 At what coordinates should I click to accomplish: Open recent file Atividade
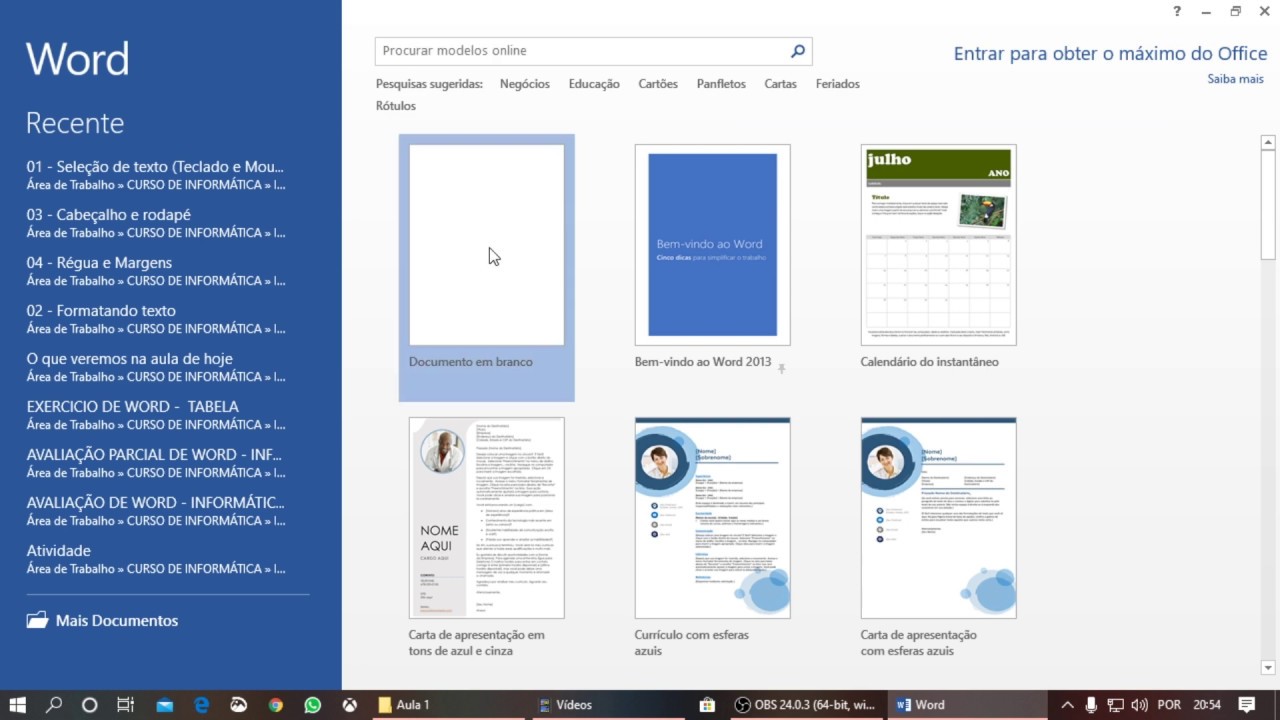pos(156,559)
